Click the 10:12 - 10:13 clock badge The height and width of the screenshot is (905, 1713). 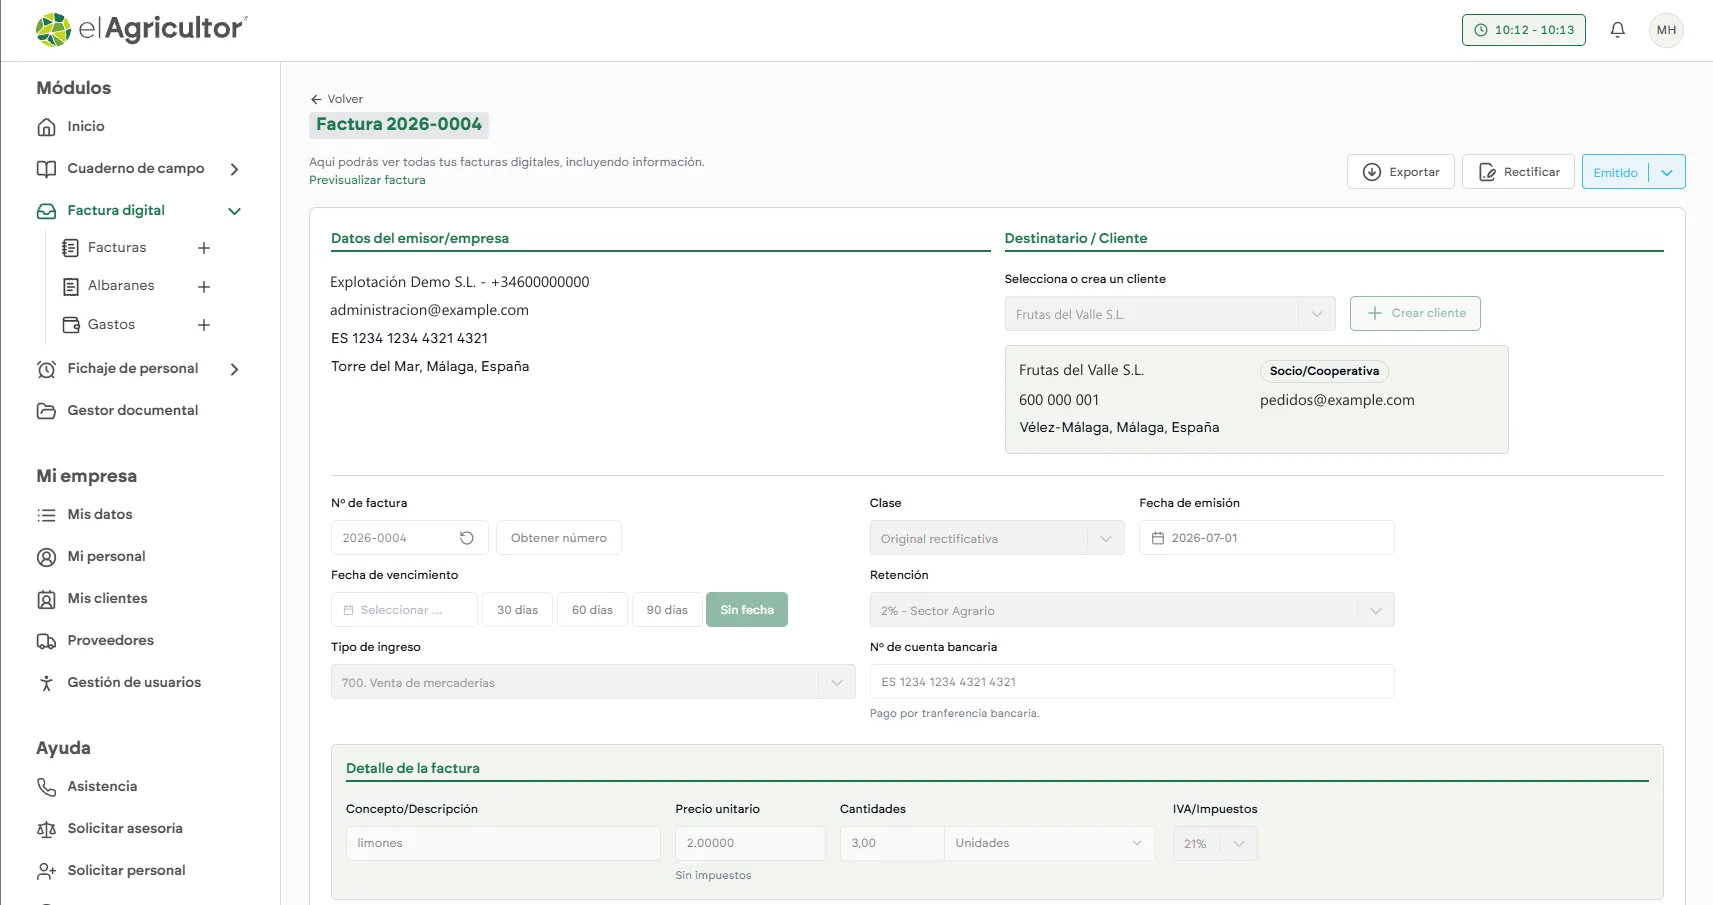pos(1523,30)
